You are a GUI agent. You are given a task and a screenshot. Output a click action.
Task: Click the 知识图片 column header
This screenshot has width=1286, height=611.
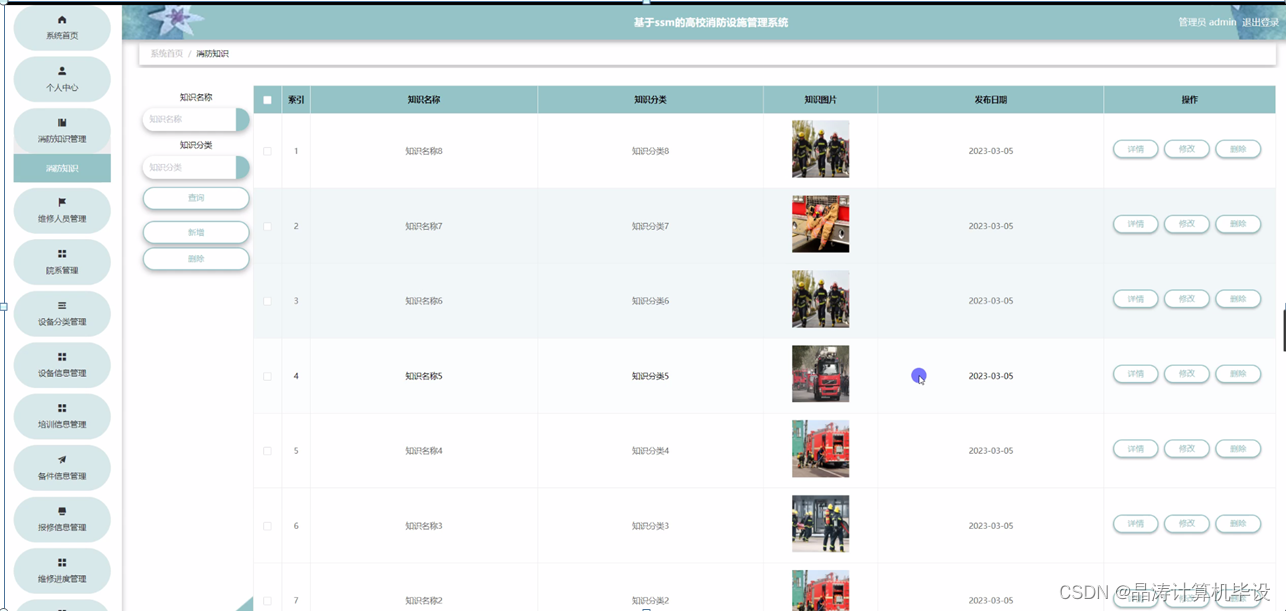point(820,100)
